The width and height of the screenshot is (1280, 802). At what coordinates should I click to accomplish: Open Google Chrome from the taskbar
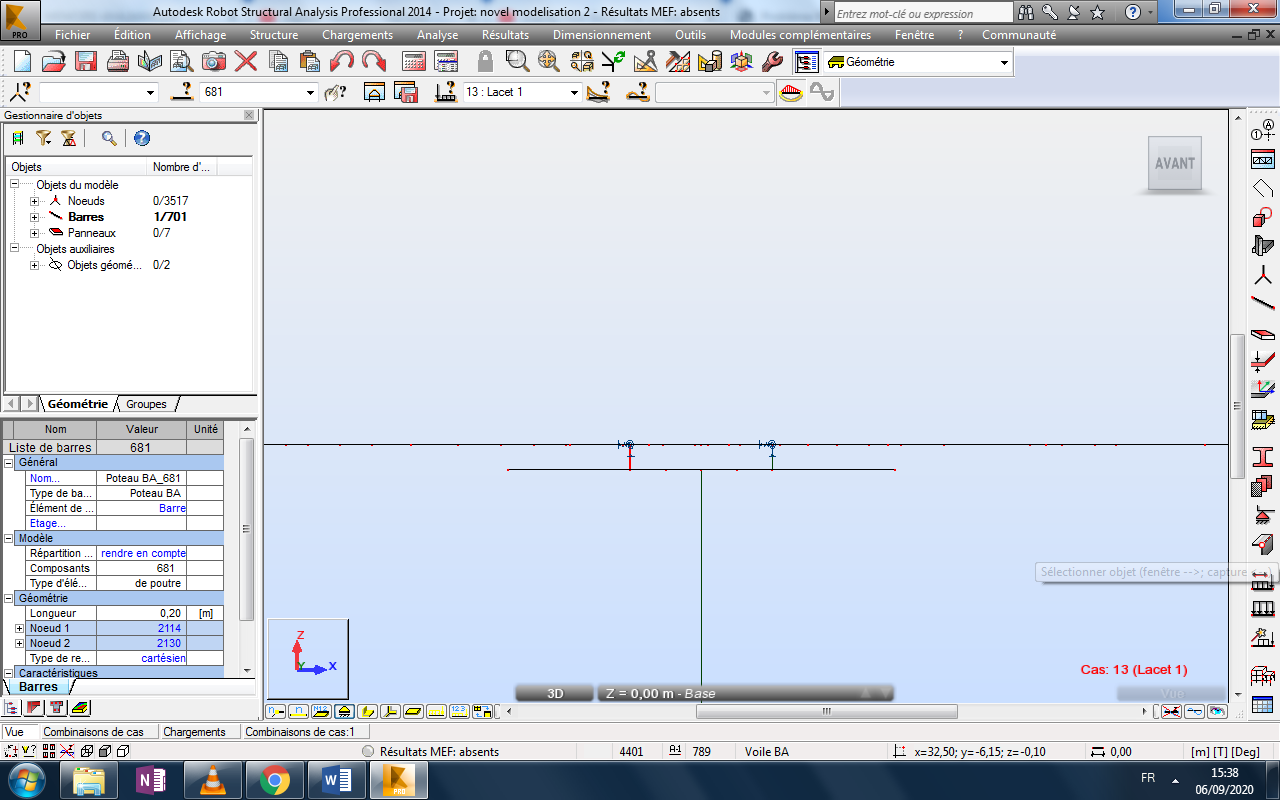pyautogui.click(x=275, y=780)
